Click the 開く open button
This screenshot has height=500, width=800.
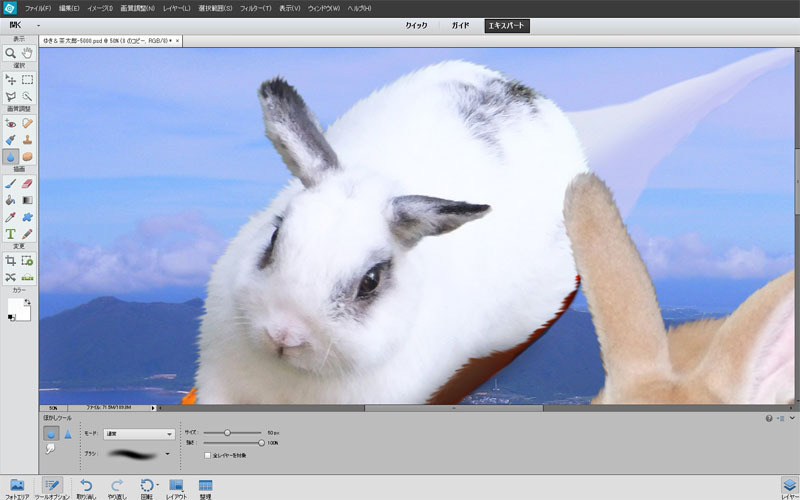(x=15, y=25)
